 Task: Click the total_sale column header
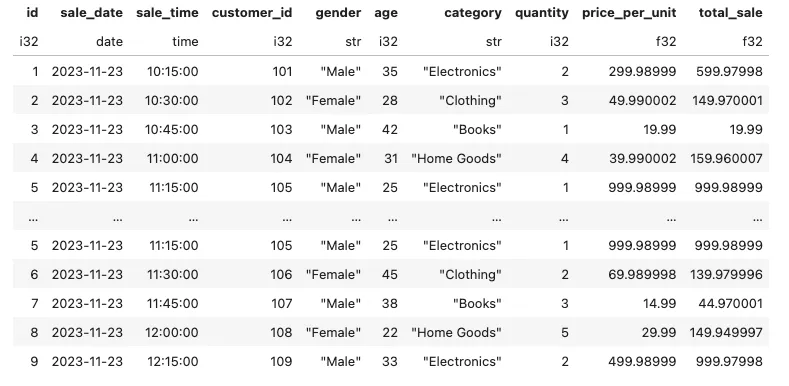point(730,13)
